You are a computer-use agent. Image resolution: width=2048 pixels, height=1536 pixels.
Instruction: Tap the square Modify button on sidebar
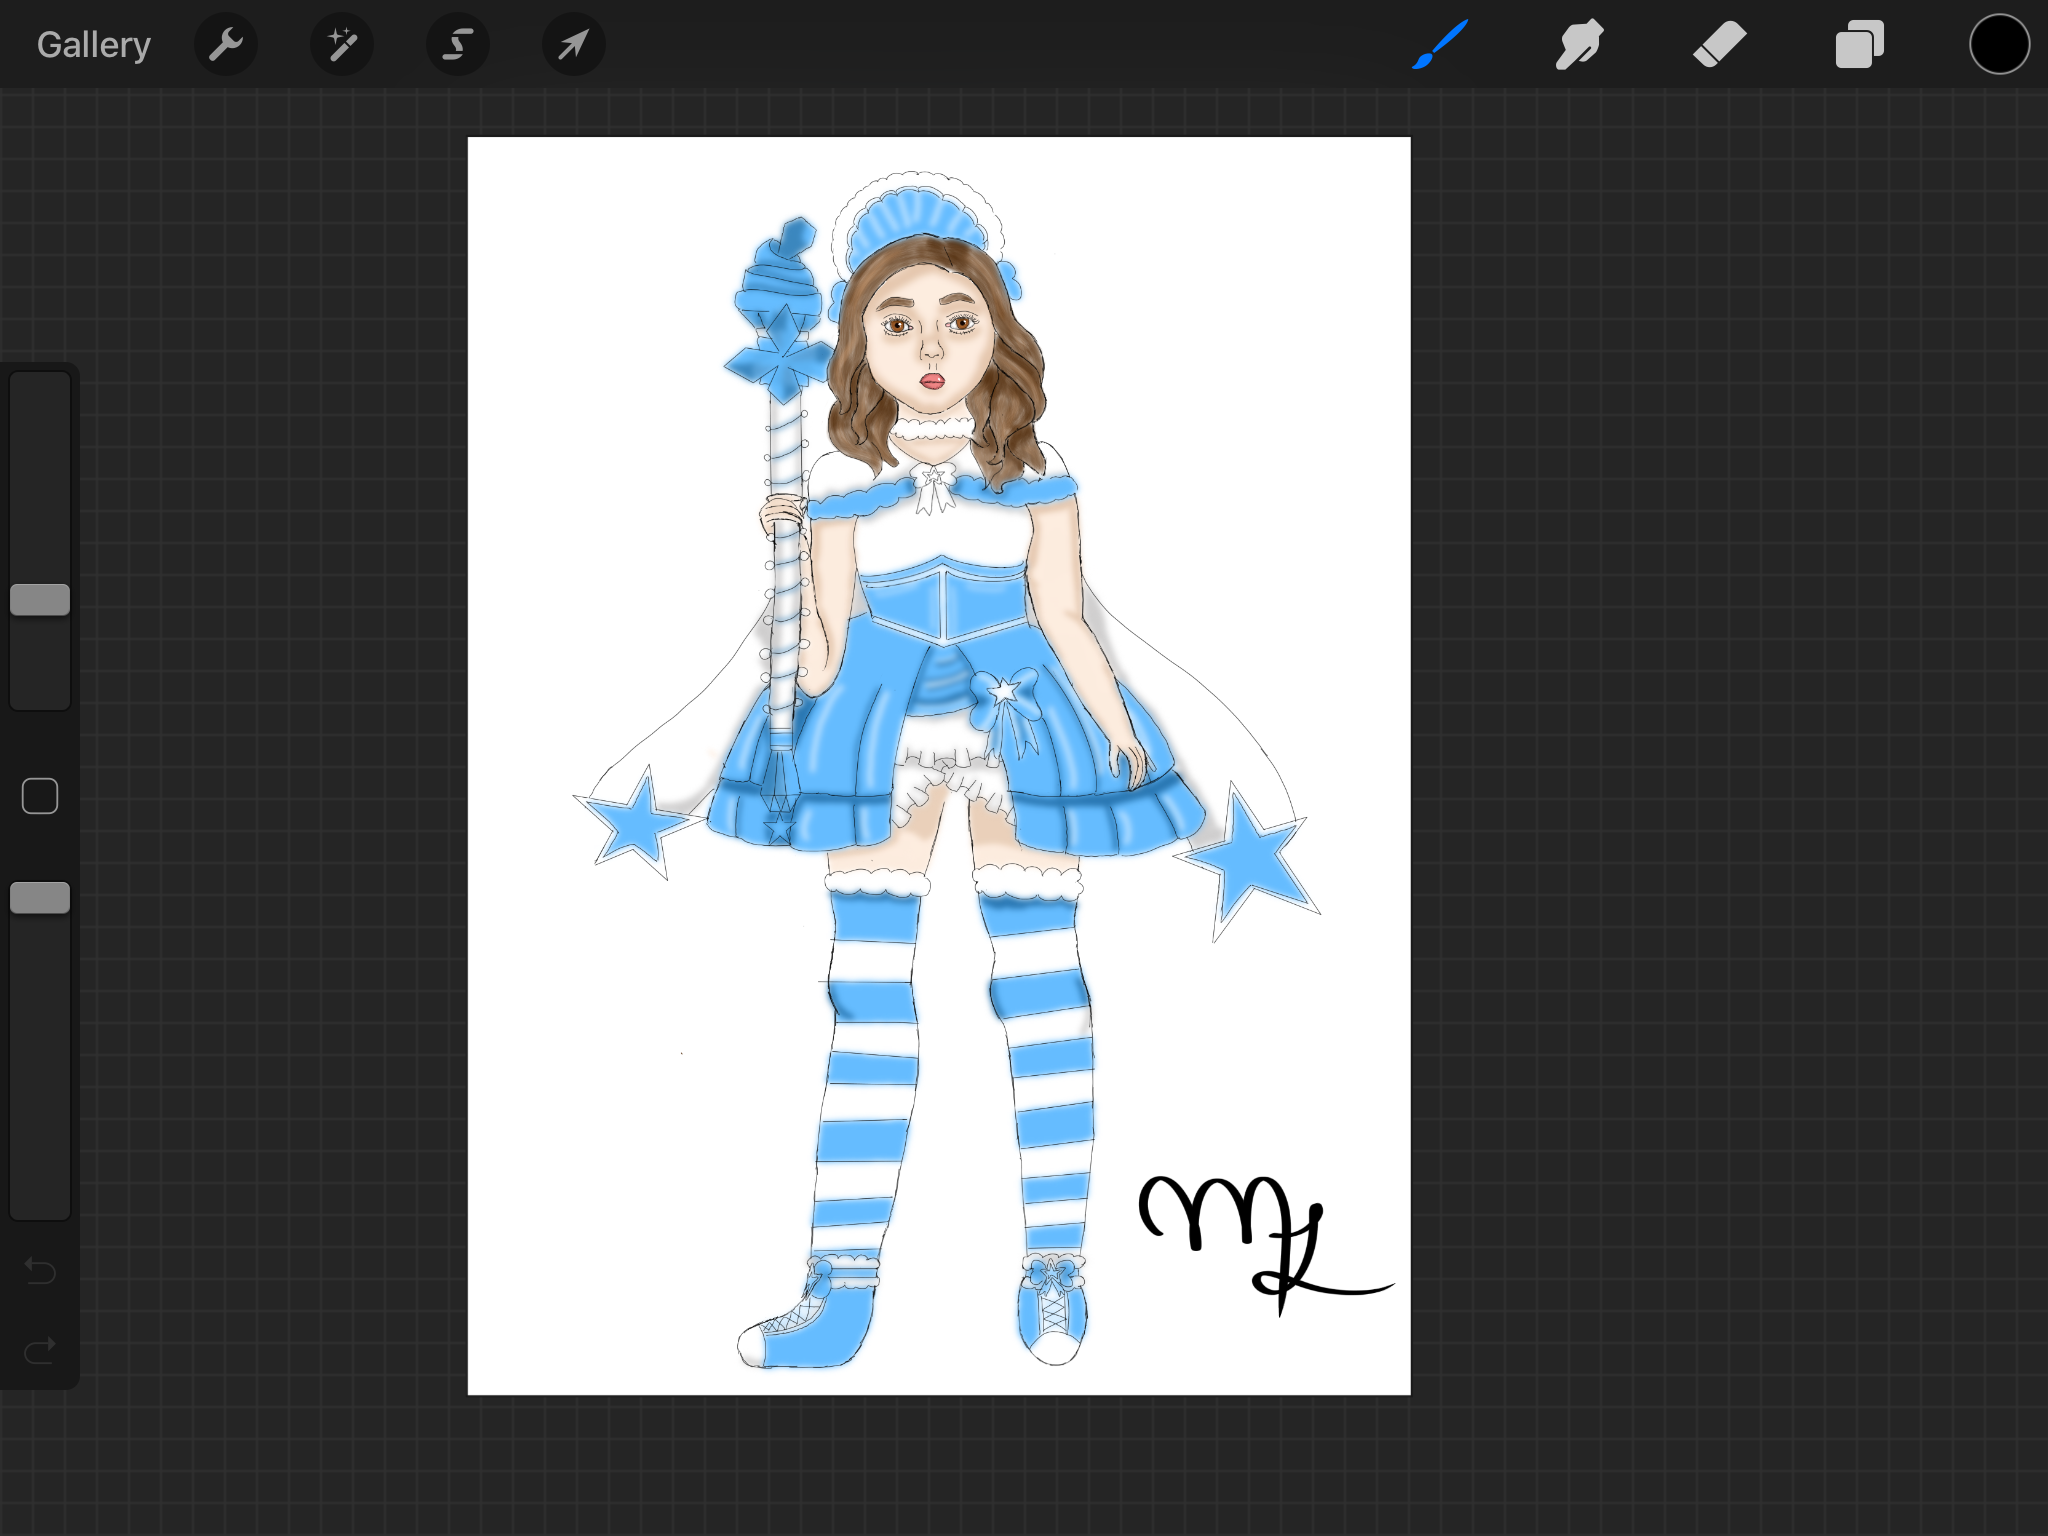click(40, 797)
